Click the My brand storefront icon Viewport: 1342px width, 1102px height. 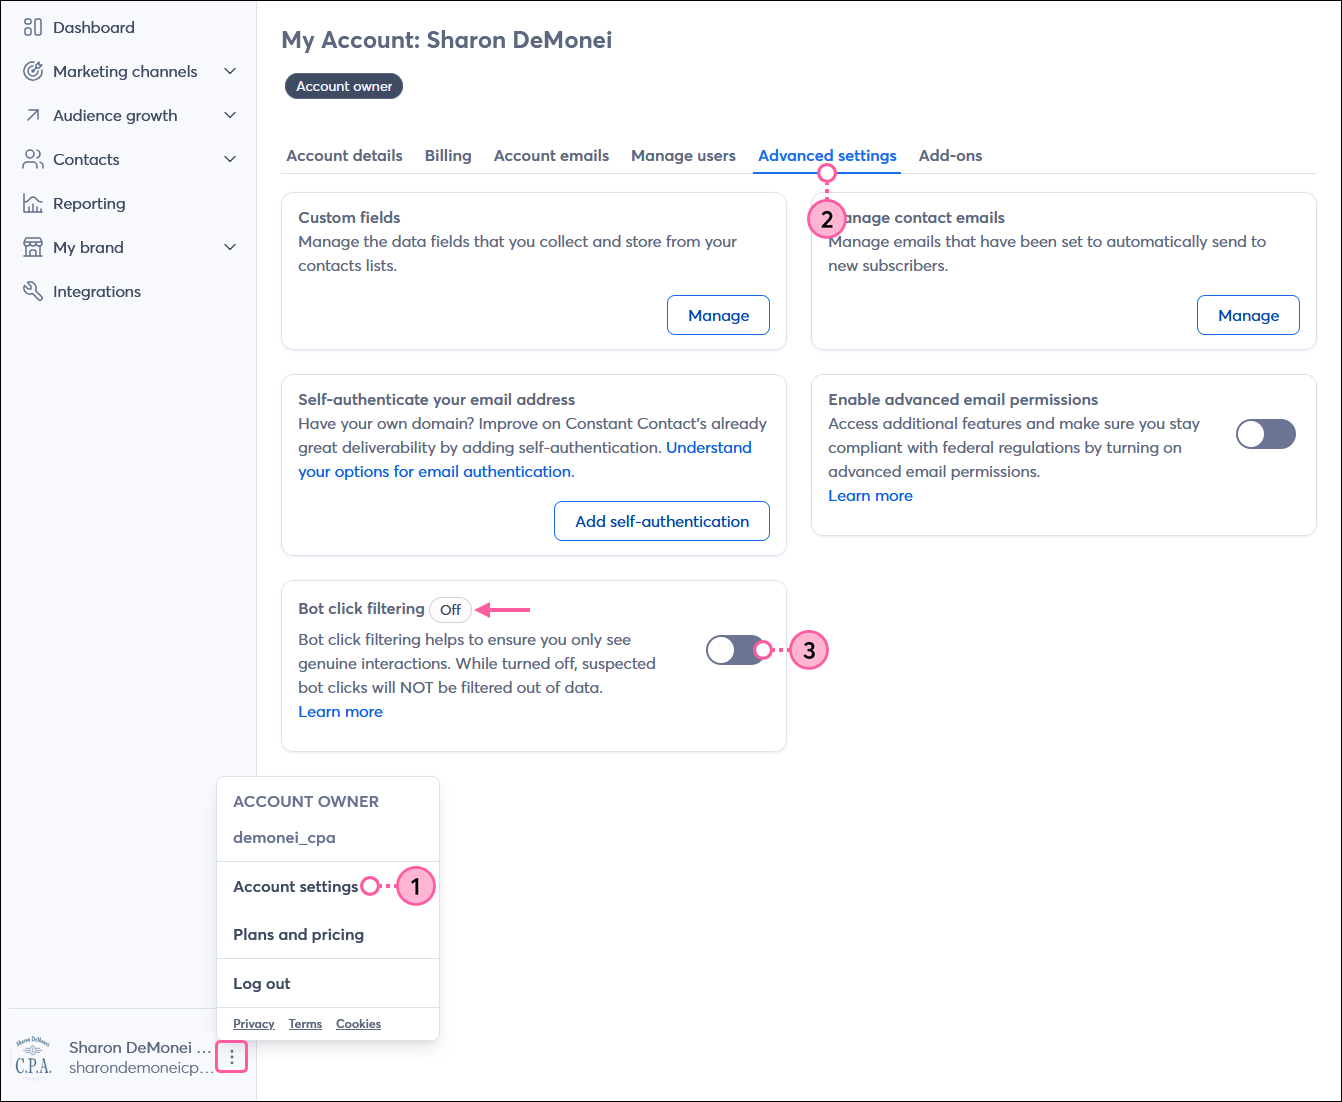point(33,247)
